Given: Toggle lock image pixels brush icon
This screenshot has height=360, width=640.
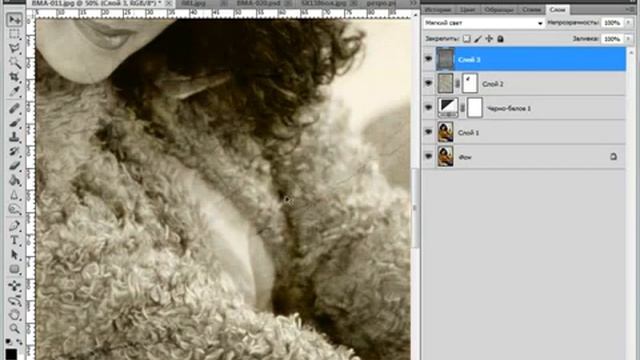Looking at the screenshot, I should (478, 39).
